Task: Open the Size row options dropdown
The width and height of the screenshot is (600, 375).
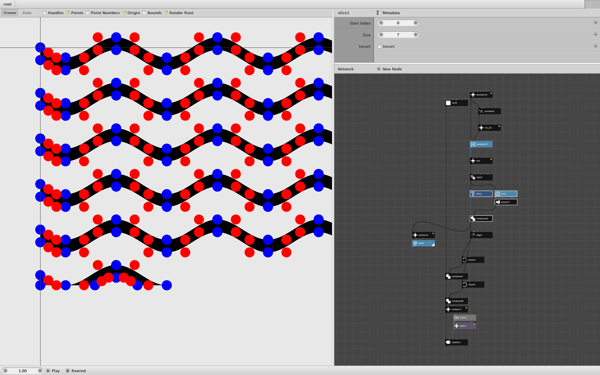Action: pyautogui.click(x=595, y=34)
